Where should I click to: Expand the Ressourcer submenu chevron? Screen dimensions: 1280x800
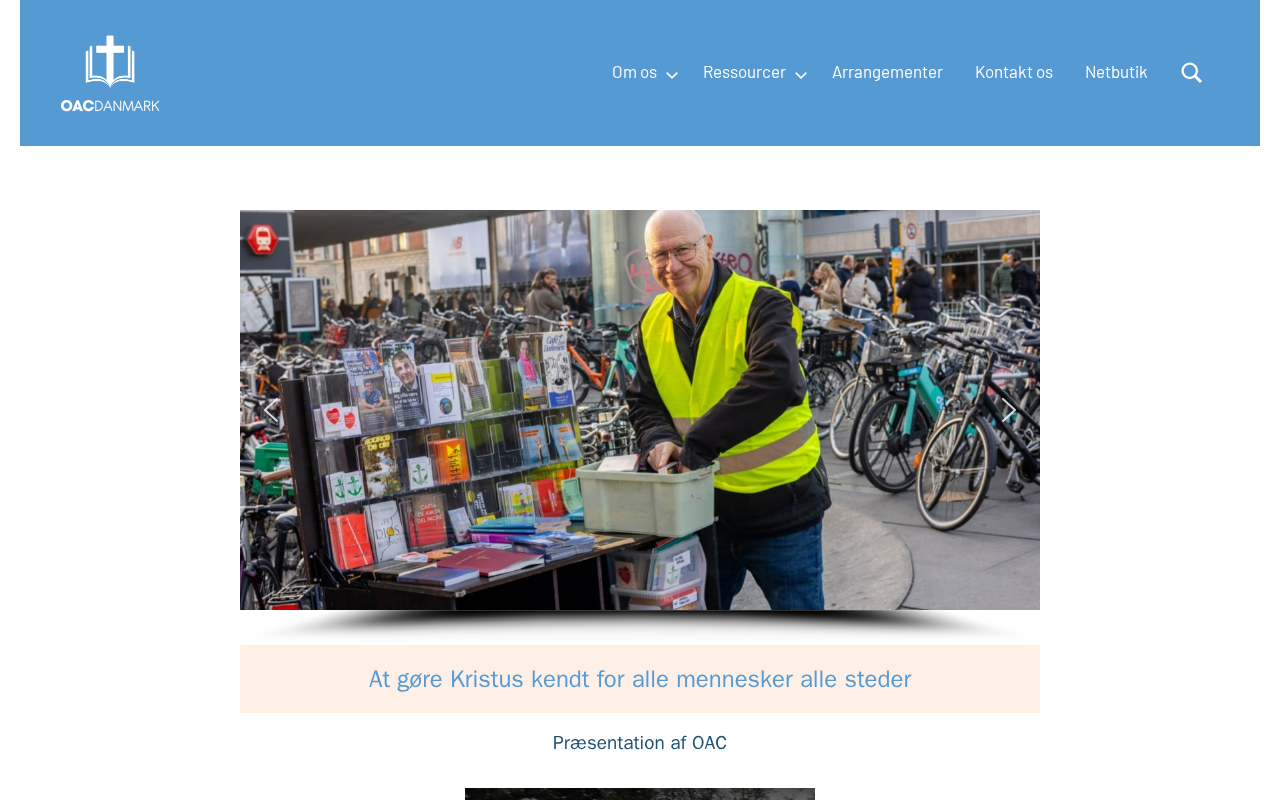801,75
